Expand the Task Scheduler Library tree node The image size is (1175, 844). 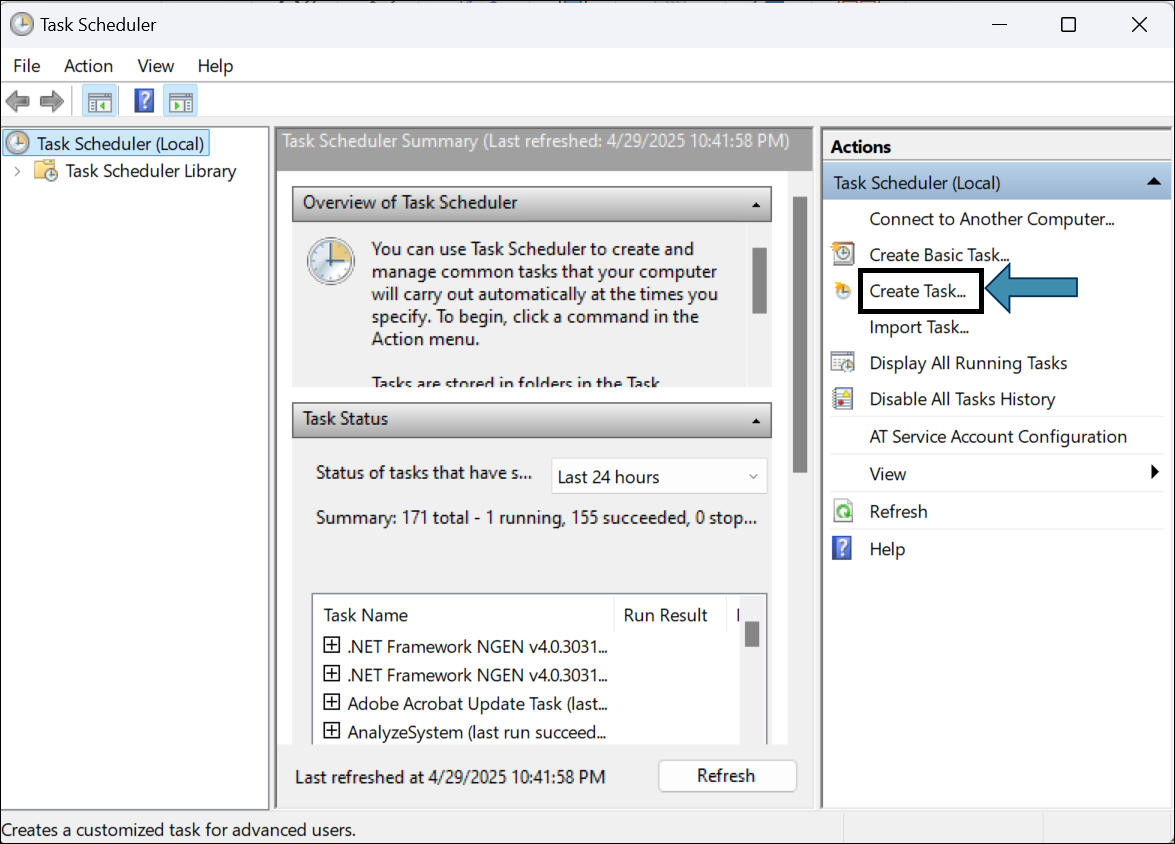(x=17, y=171)
